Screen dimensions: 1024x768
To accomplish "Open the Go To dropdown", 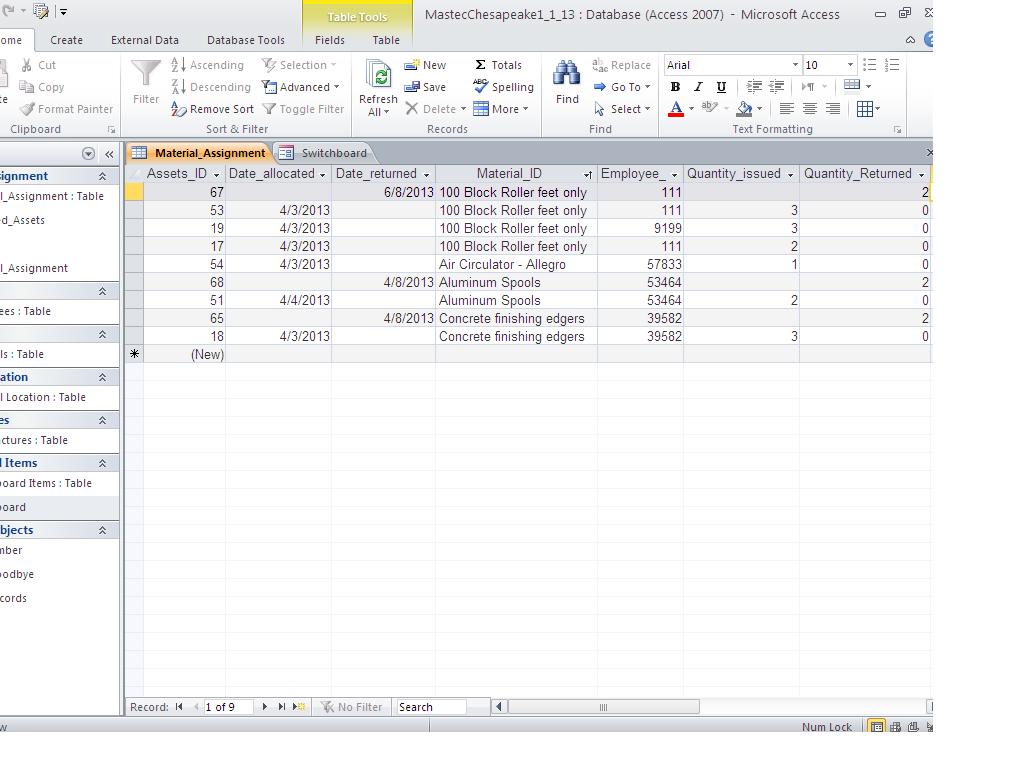I will [622, 87].
